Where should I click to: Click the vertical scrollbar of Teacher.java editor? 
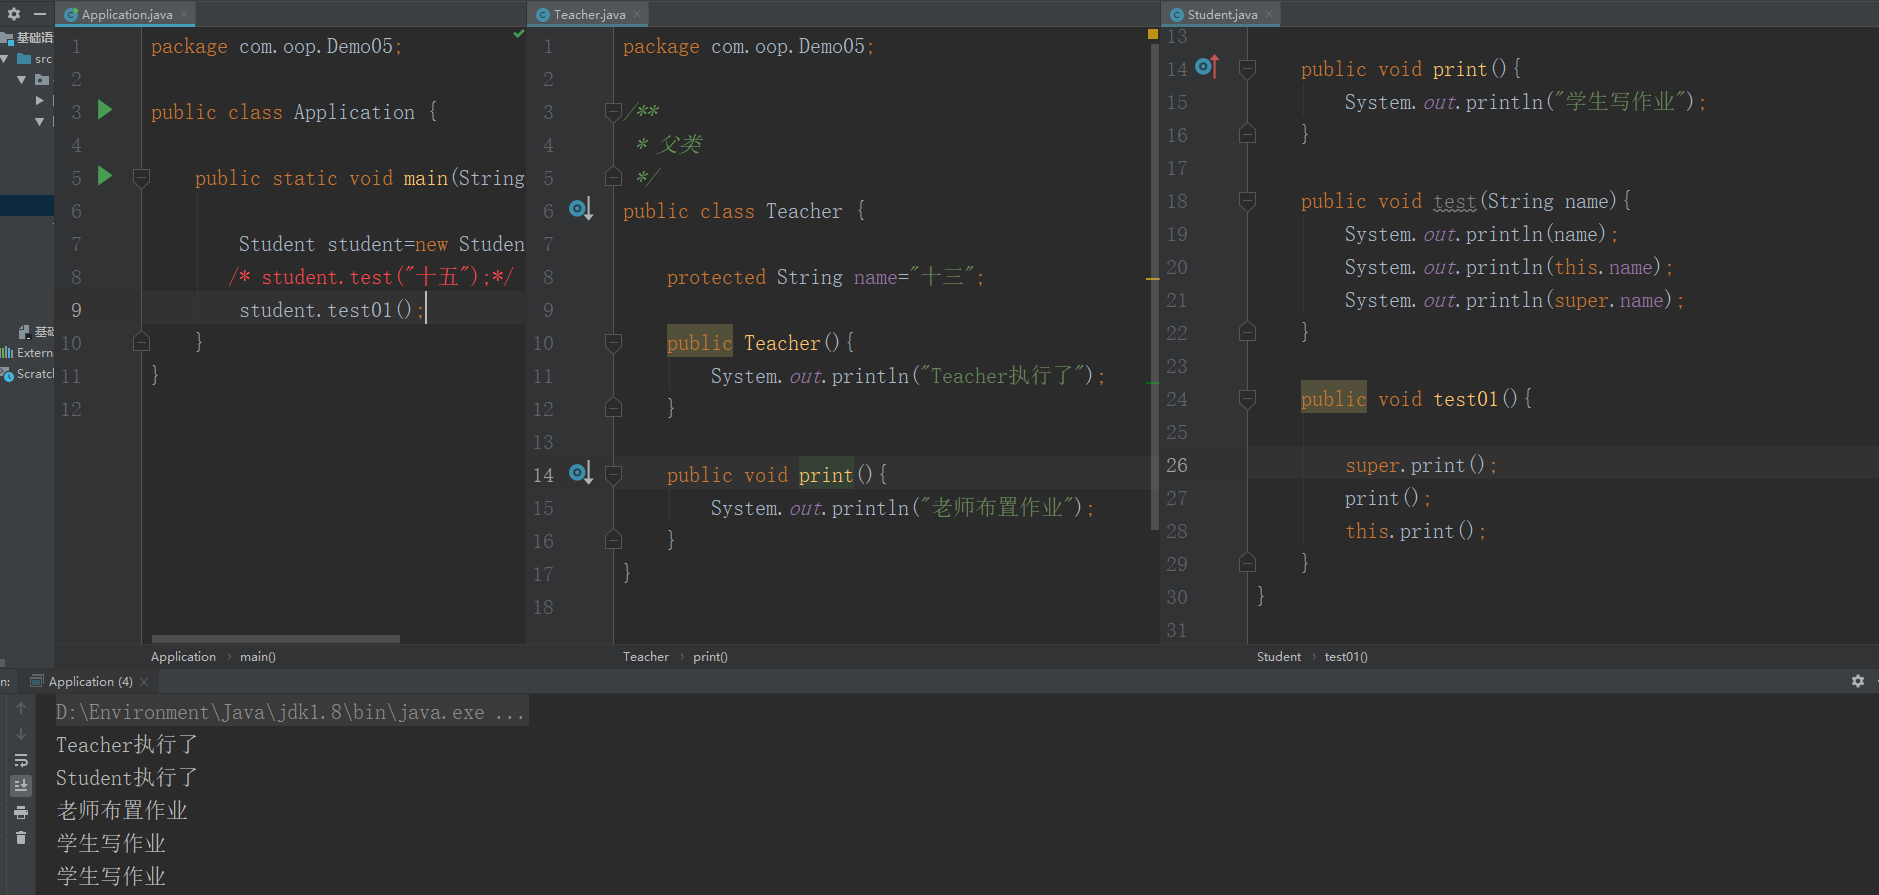[x=1155, y=285]
